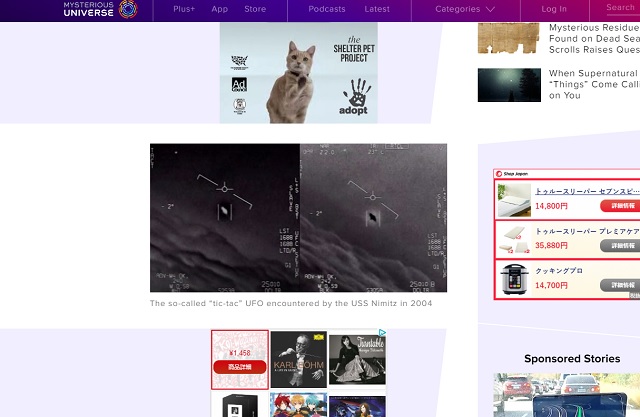This screenshot has width=640, height=417.
Task: Read When Supernatural Things Come Calling article
Action: point(594,84)
